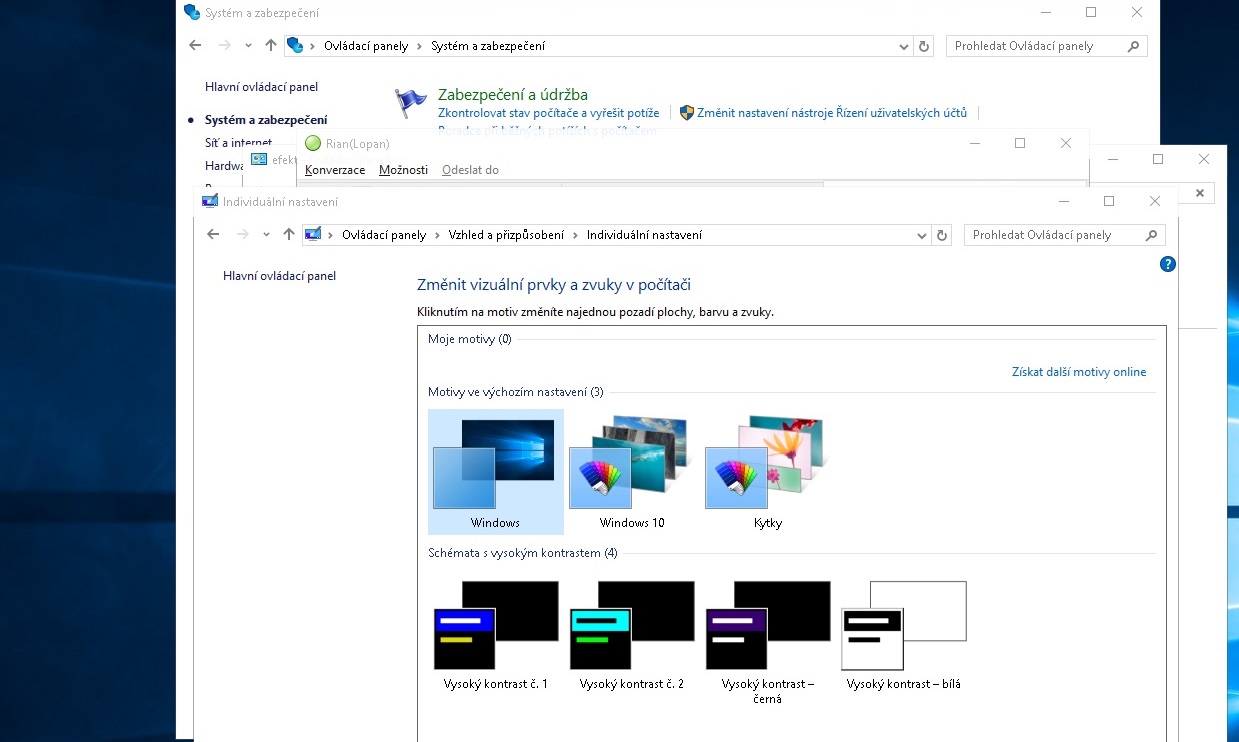
Task: Click the up arrow in Systém a zabezpečení window
Action: coord(271,46)
